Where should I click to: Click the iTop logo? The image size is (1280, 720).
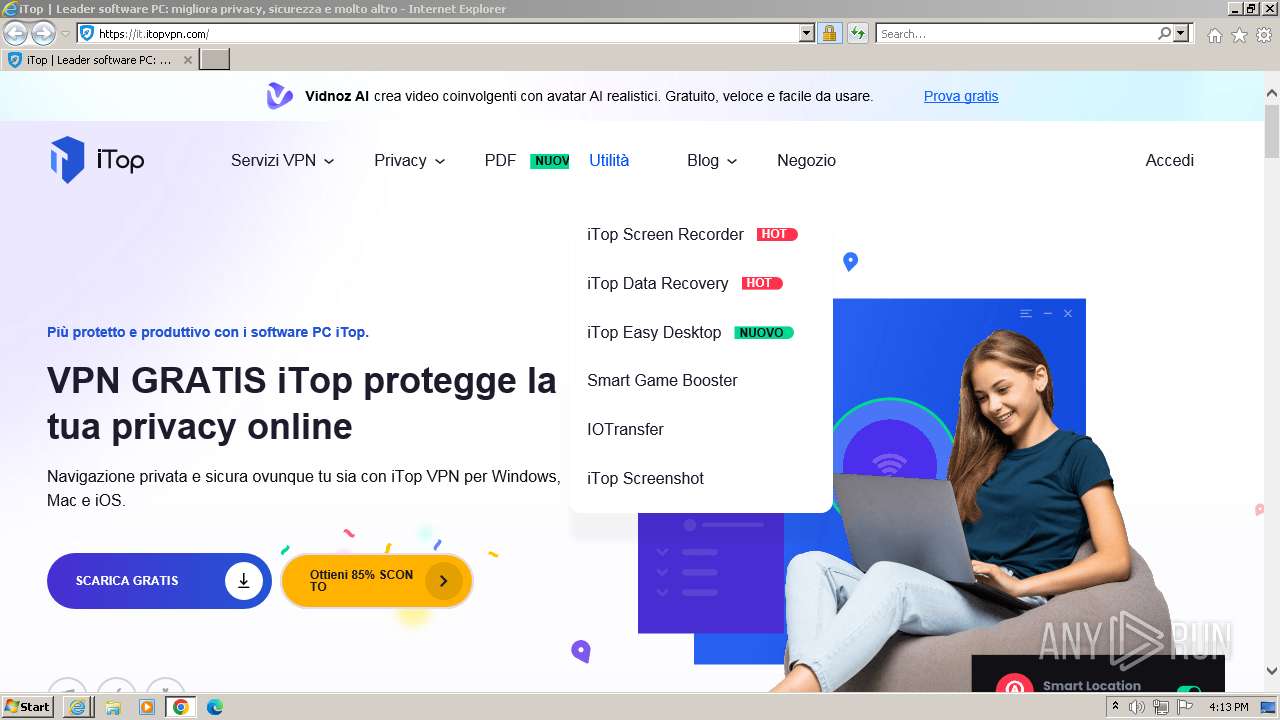(x=97, y=160)
